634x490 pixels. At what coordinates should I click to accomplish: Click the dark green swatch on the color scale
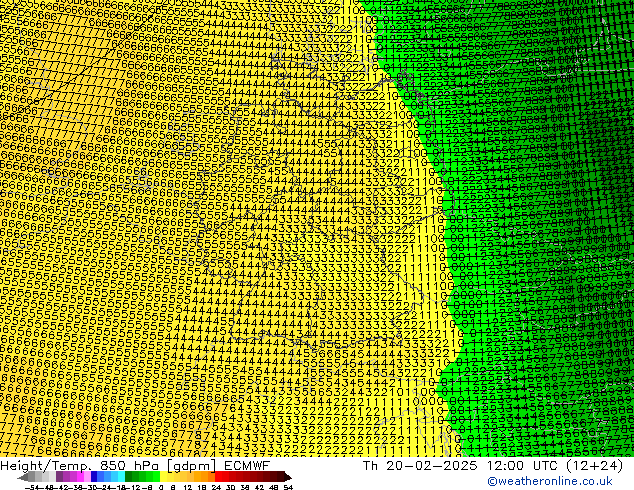tap(129, 477)
